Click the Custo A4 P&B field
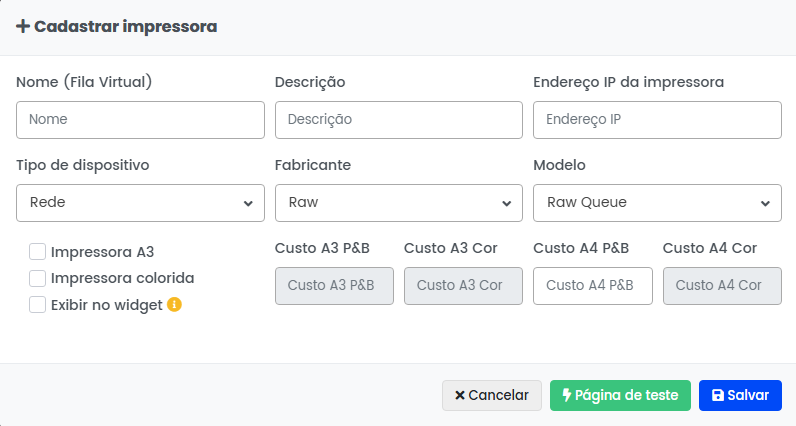Viewport: 796px width, 426px height. tap(592, 285)
